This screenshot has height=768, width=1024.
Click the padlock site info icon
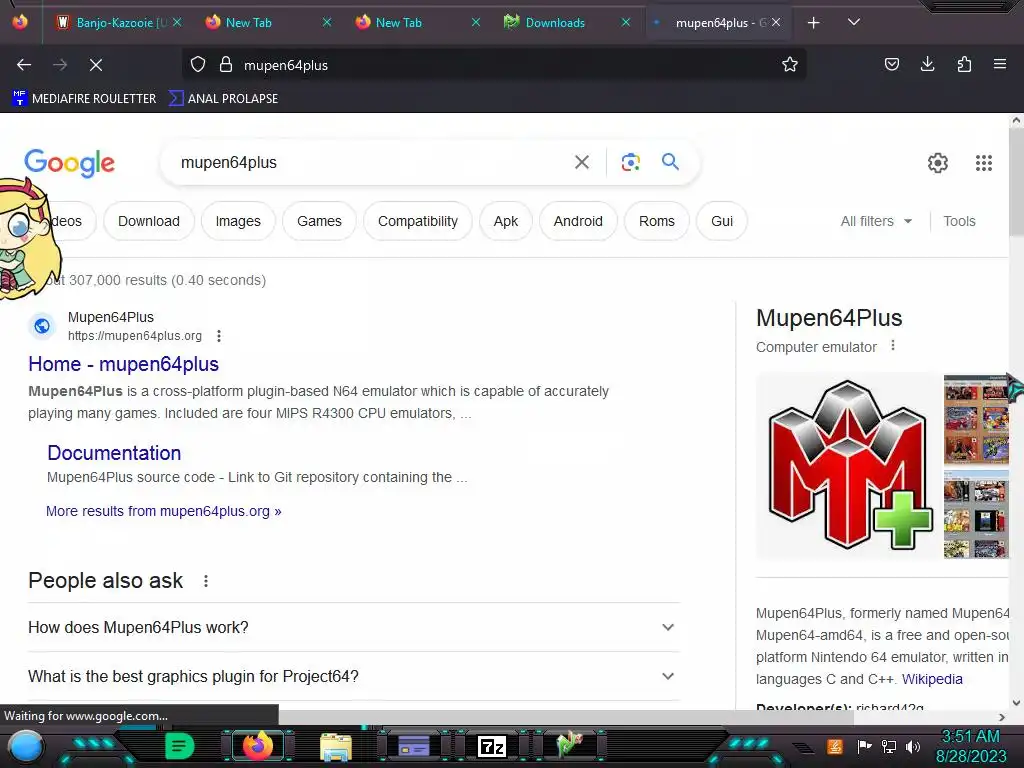(226, 65)
